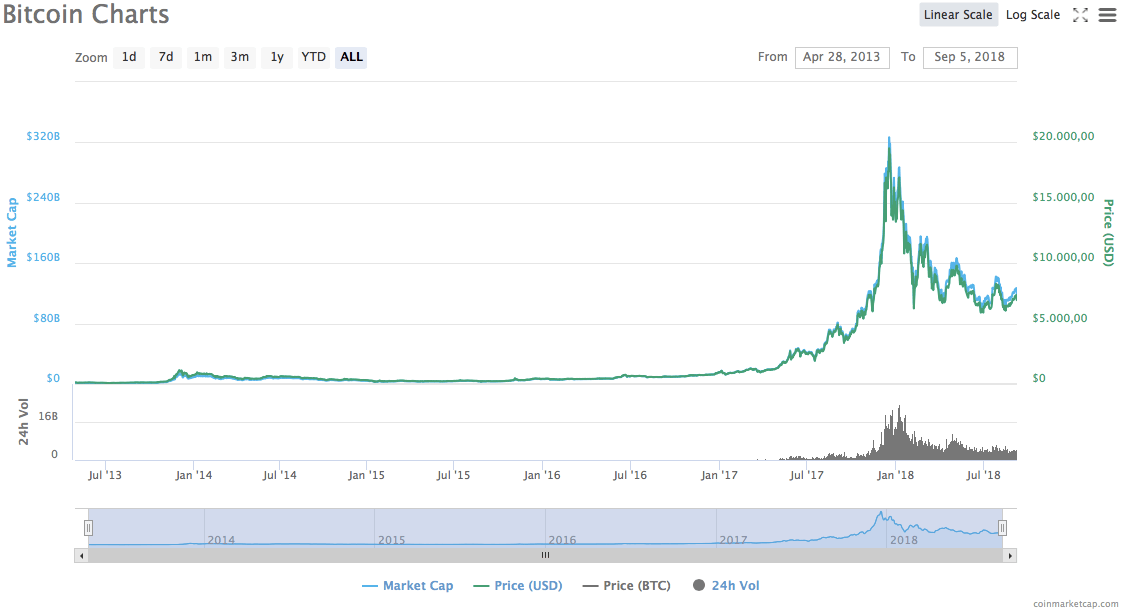Select the ALL zoom tab
This screenshot has height=612, width=1123.
point(351,57)
